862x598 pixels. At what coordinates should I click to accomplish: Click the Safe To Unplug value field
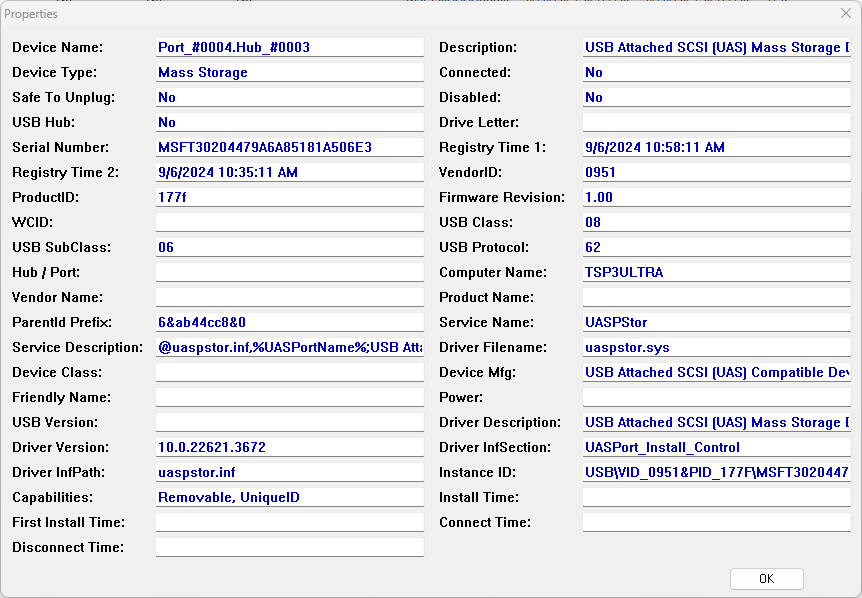coord(290,97)
